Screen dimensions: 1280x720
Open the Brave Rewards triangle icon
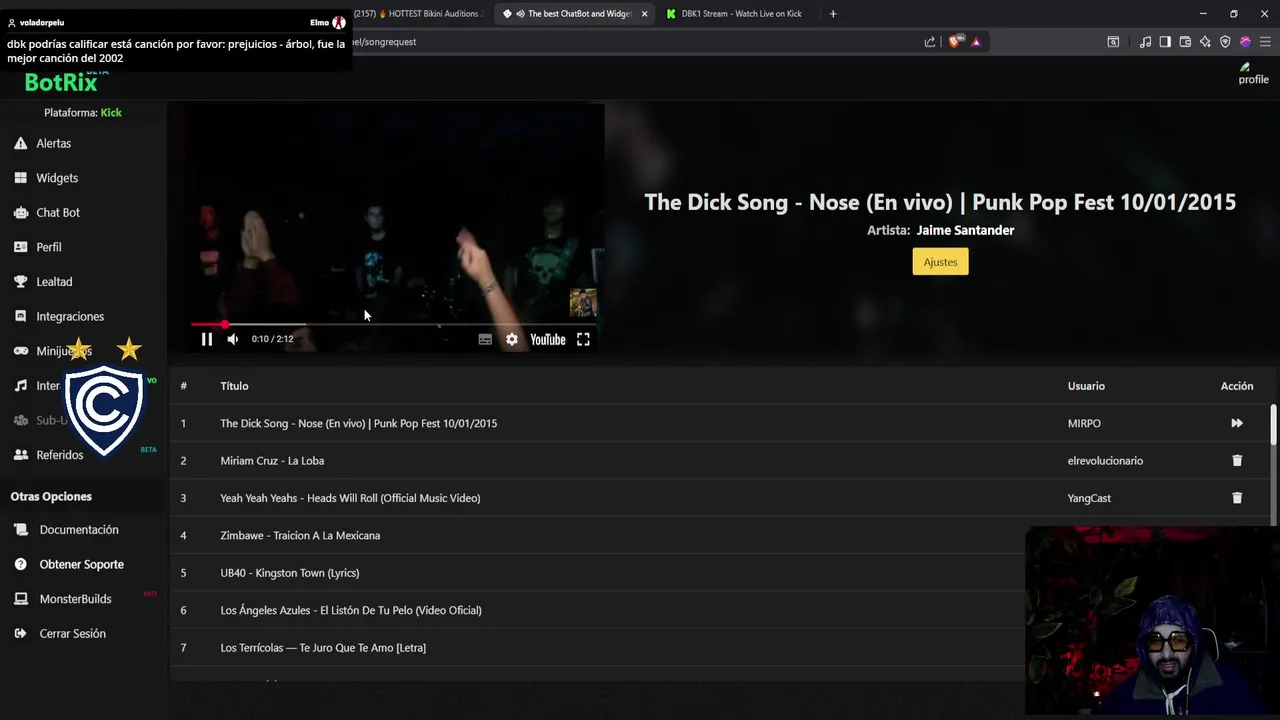976,42
